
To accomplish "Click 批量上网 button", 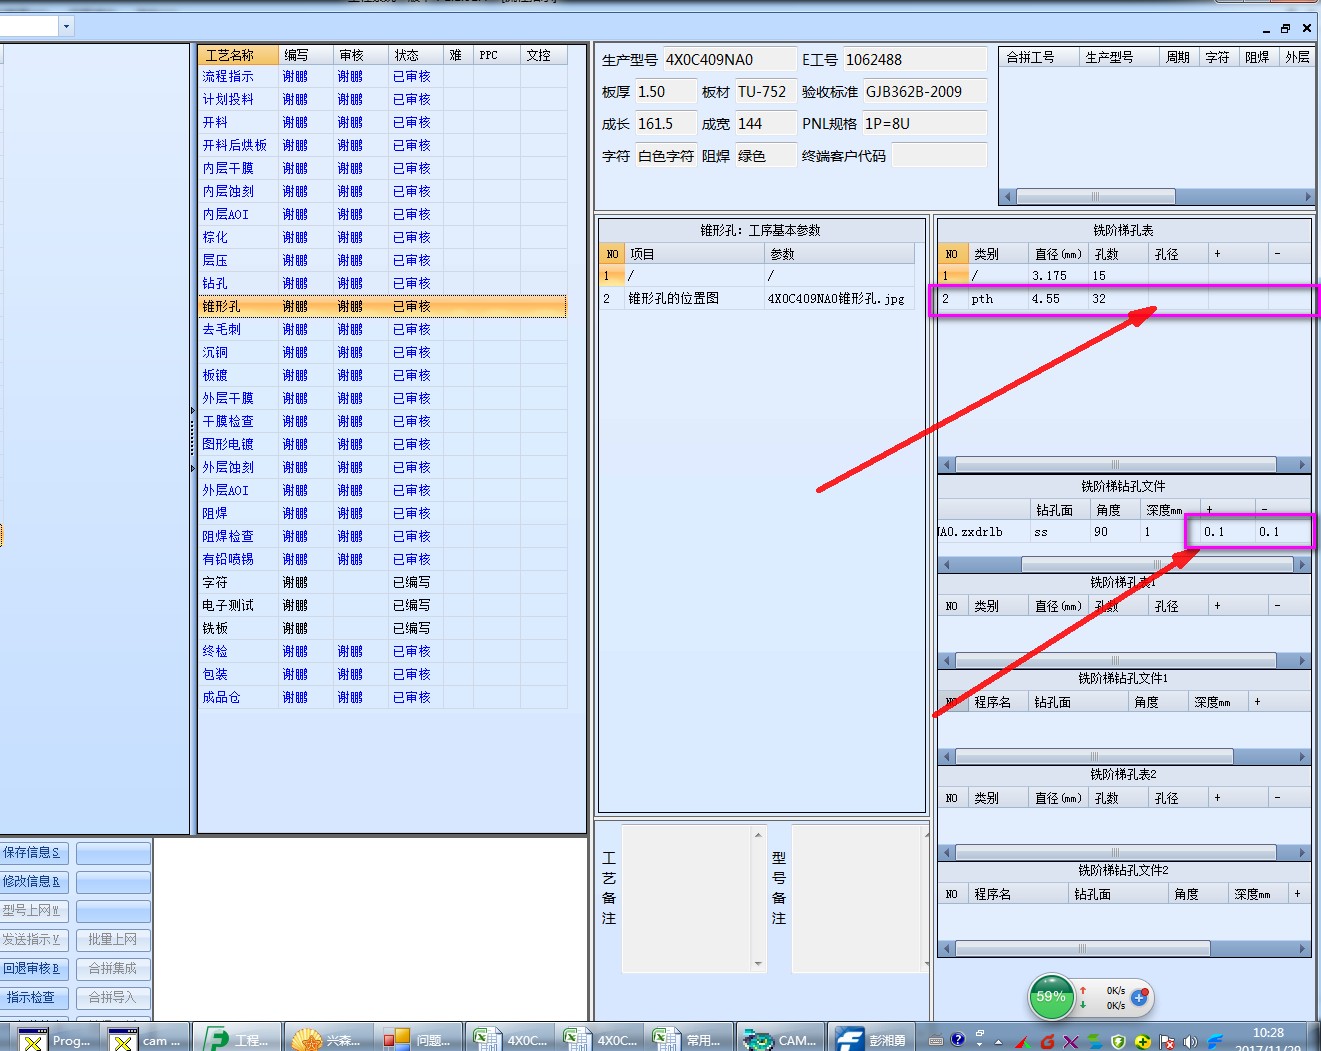I will click(x=113, y=940).
